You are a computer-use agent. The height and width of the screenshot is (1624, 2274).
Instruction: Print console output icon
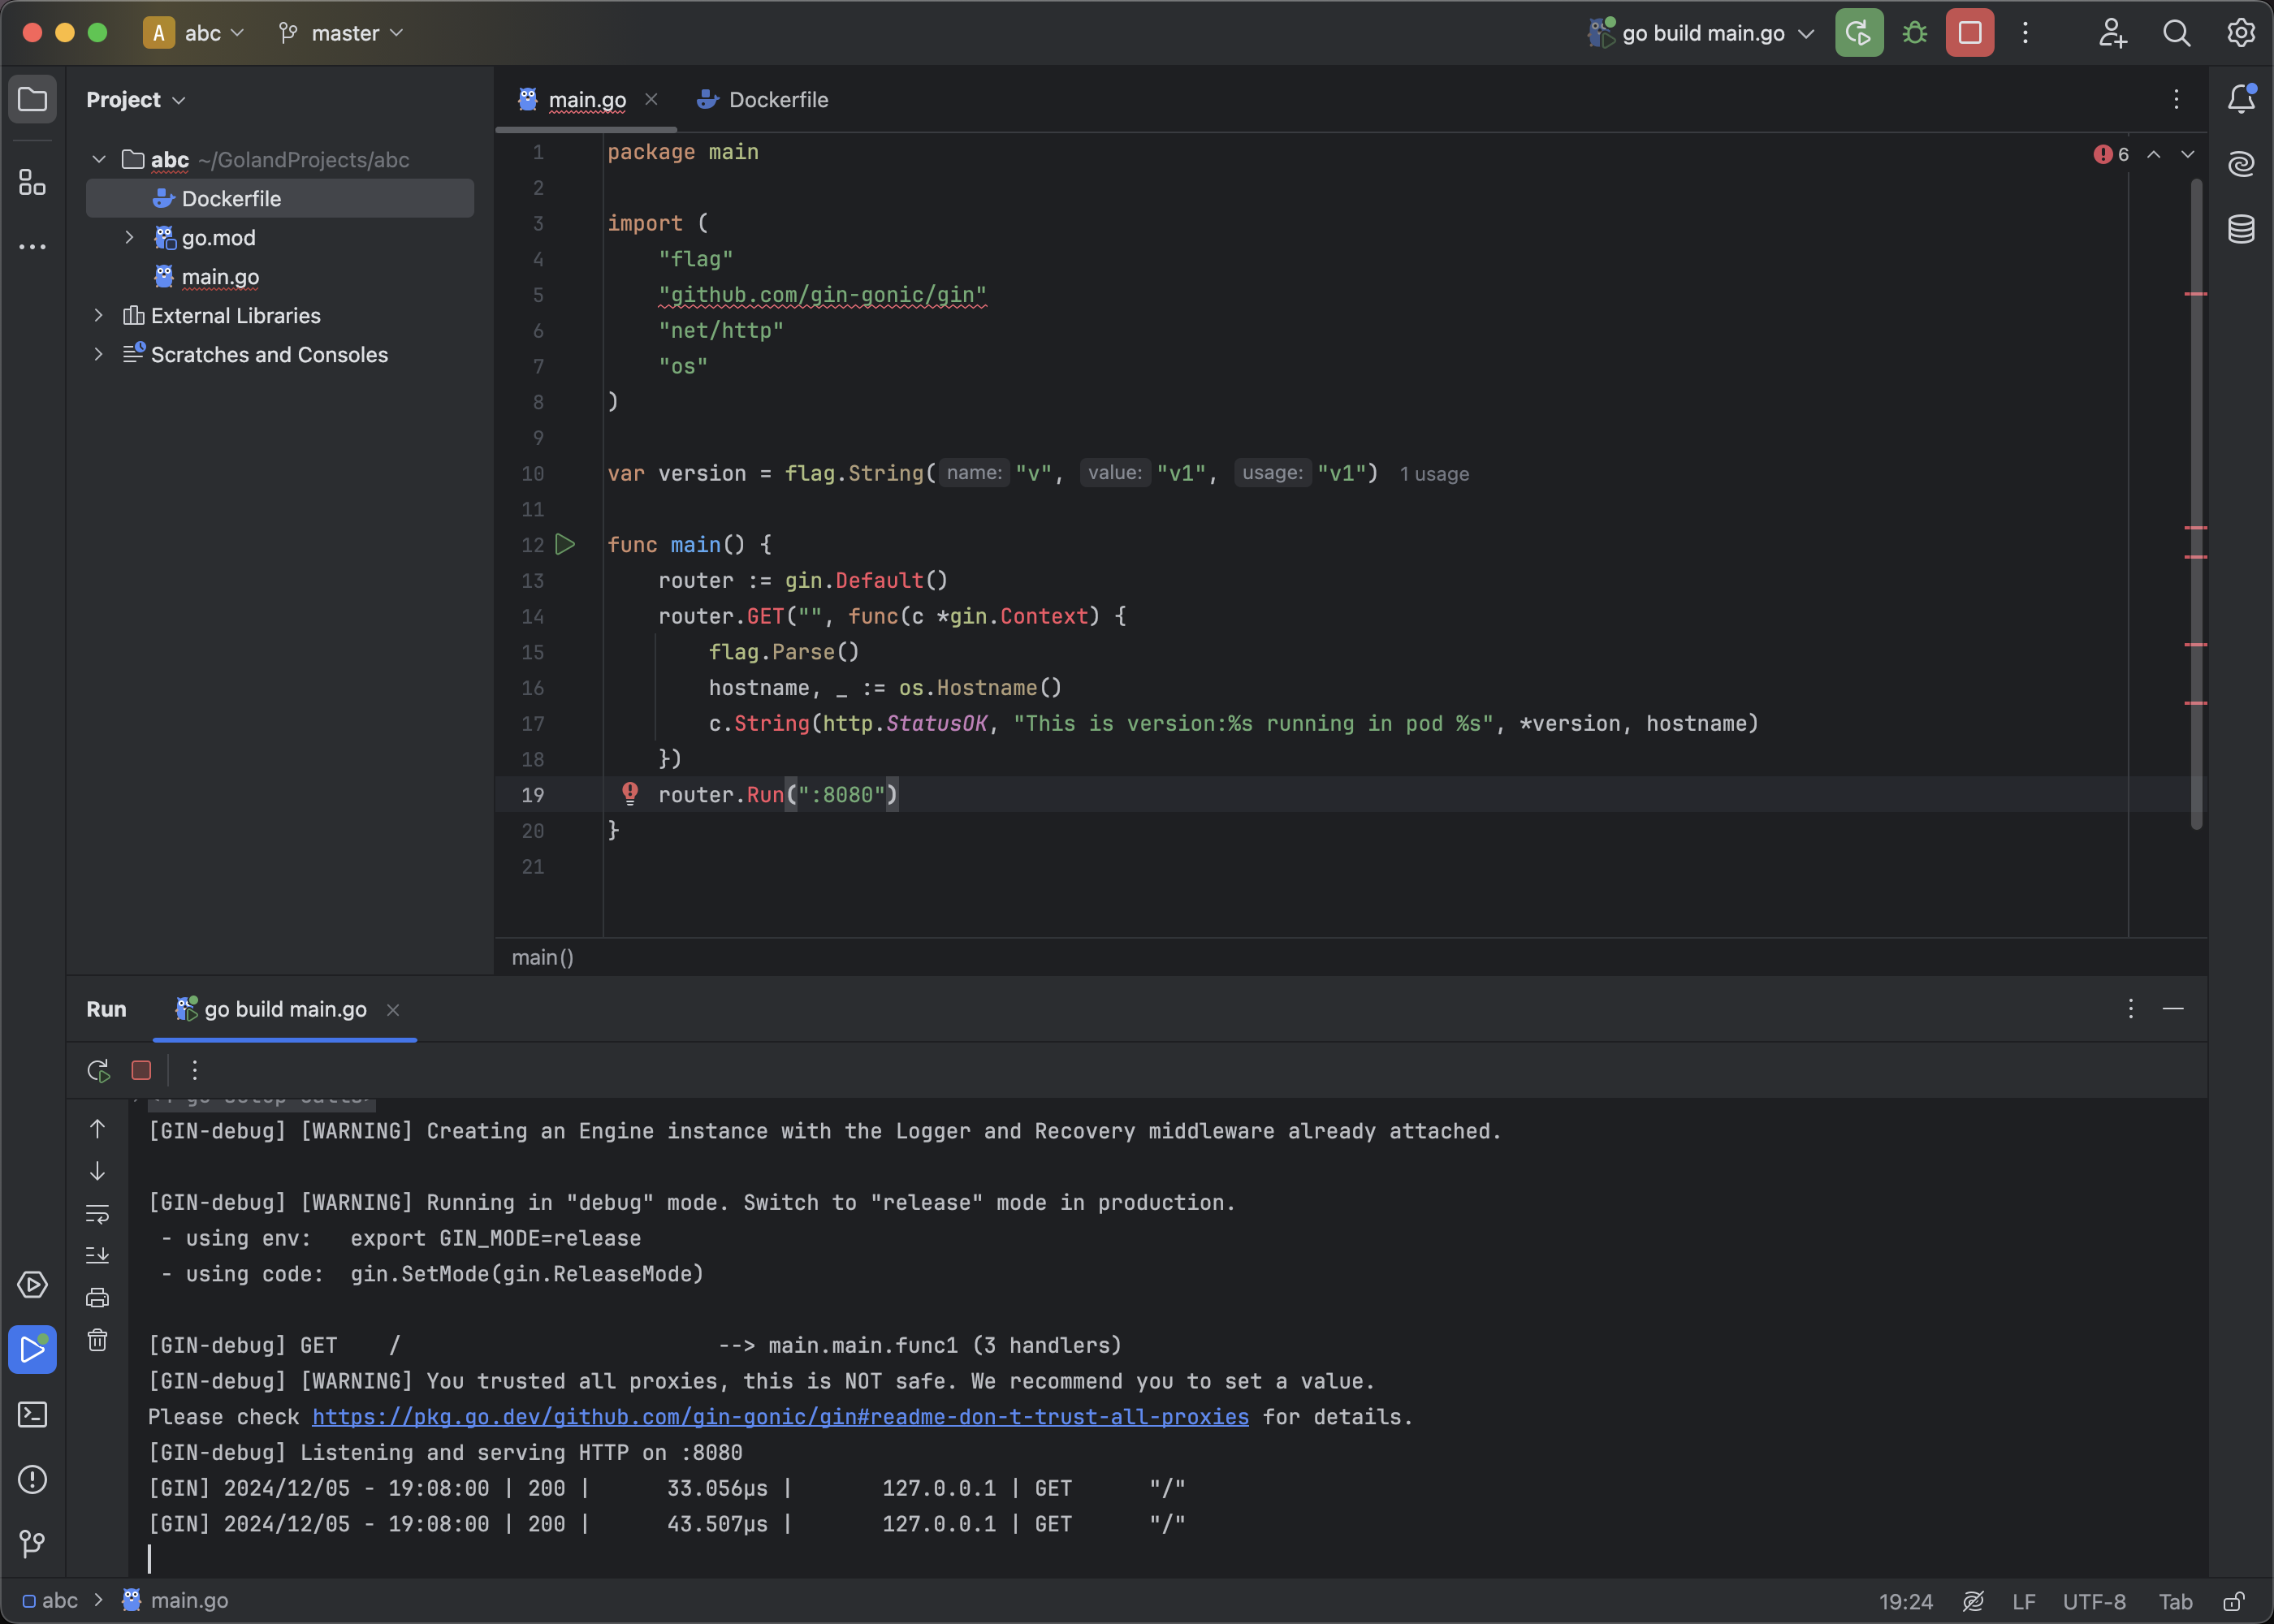[x=97, y=1298]
